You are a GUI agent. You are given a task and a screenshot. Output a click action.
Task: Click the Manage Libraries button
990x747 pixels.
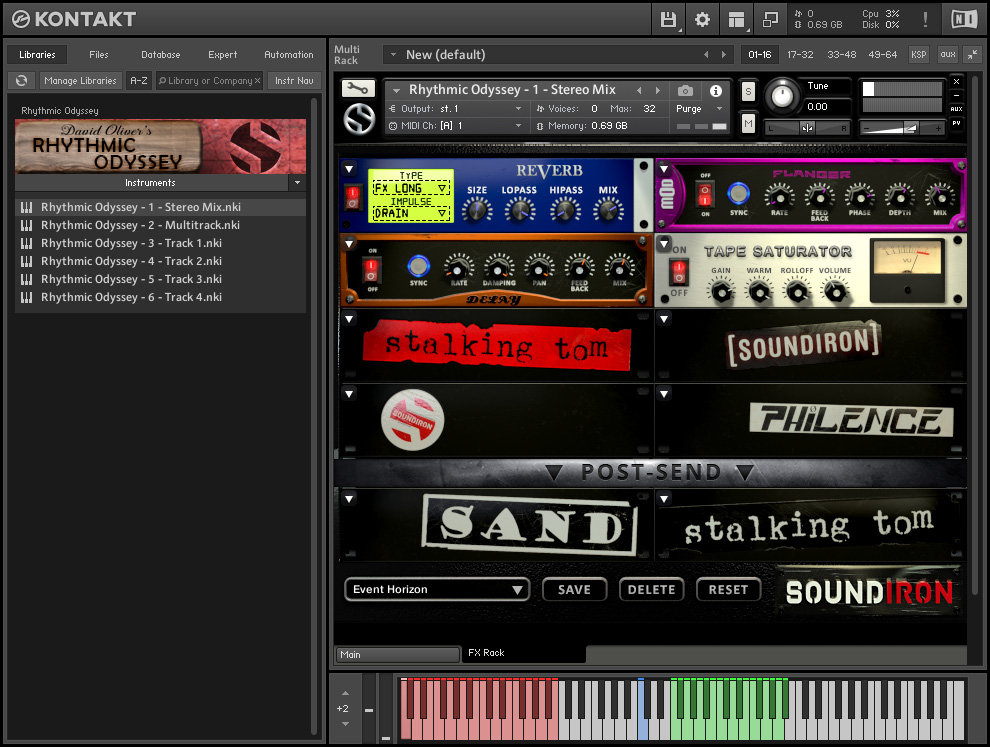click(x=81, y=81)
